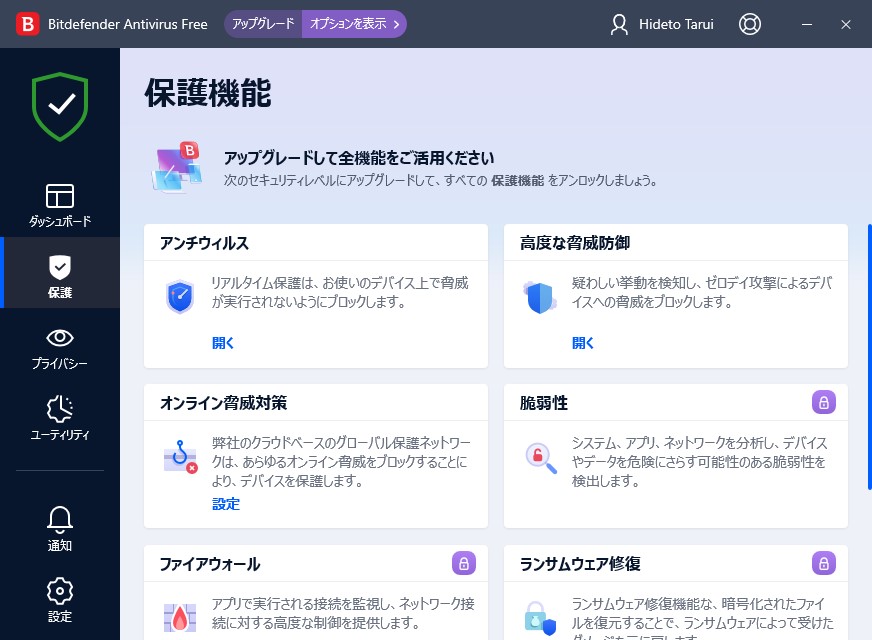Click the cube icon on the 高度な脅威防御 card
The height and width of the screenshot is (640, 872).
pyautogui.click(x=540, y=298)
